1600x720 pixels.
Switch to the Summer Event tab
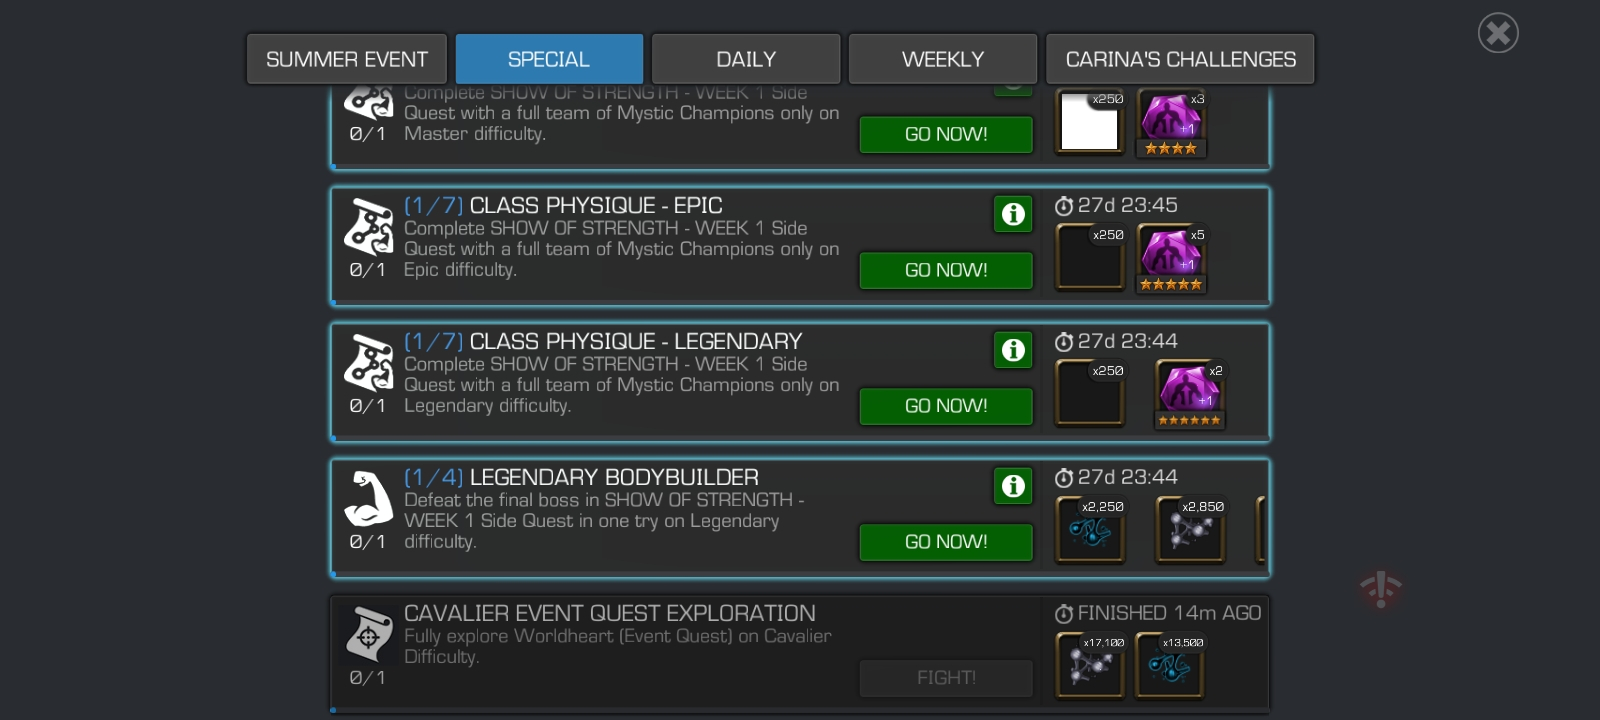point(347,59)
